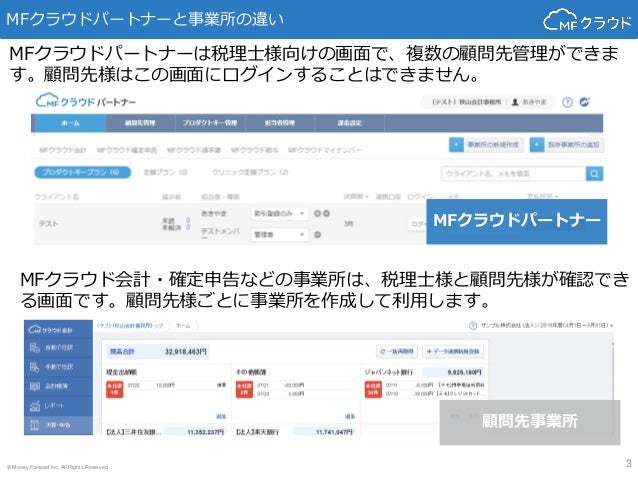Image resolution: width=638 pixels, height=479 pixels.
Task: Open the 管理者 permission dropdown
Action: (279, 234)
